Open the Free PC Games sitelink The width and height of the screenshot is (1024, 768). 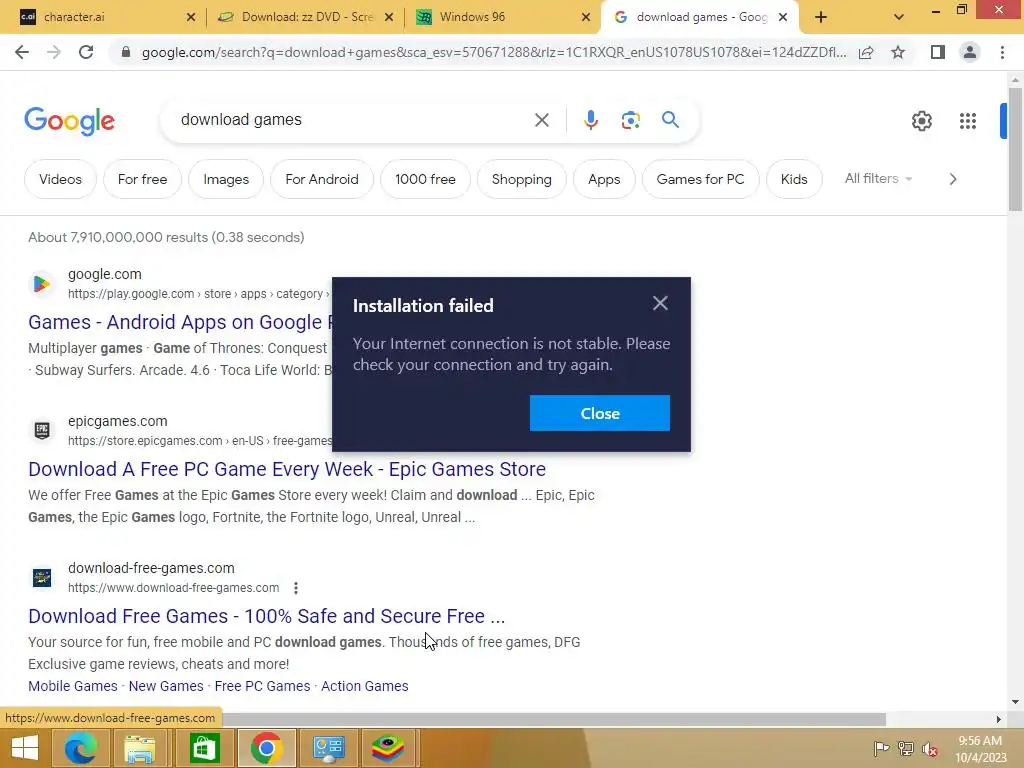click(263, 686)
